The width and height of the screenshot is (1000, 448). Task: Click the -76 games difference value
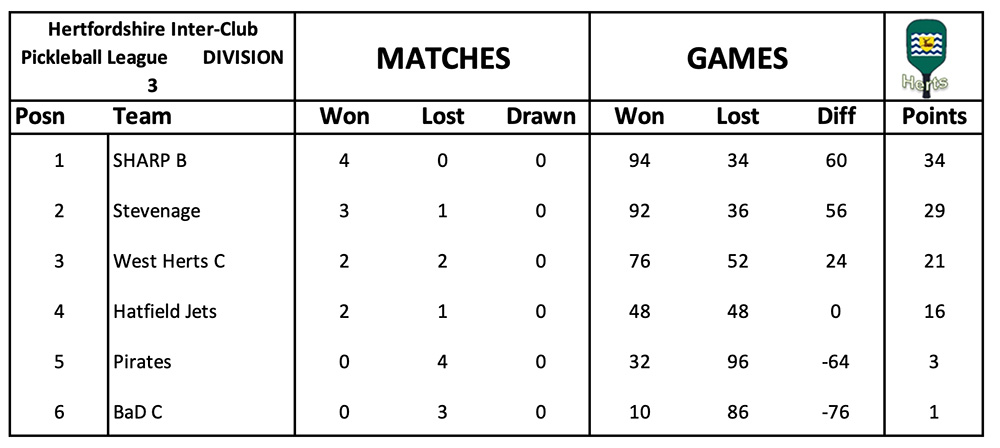pyautogui.click(x=836, y=411)
